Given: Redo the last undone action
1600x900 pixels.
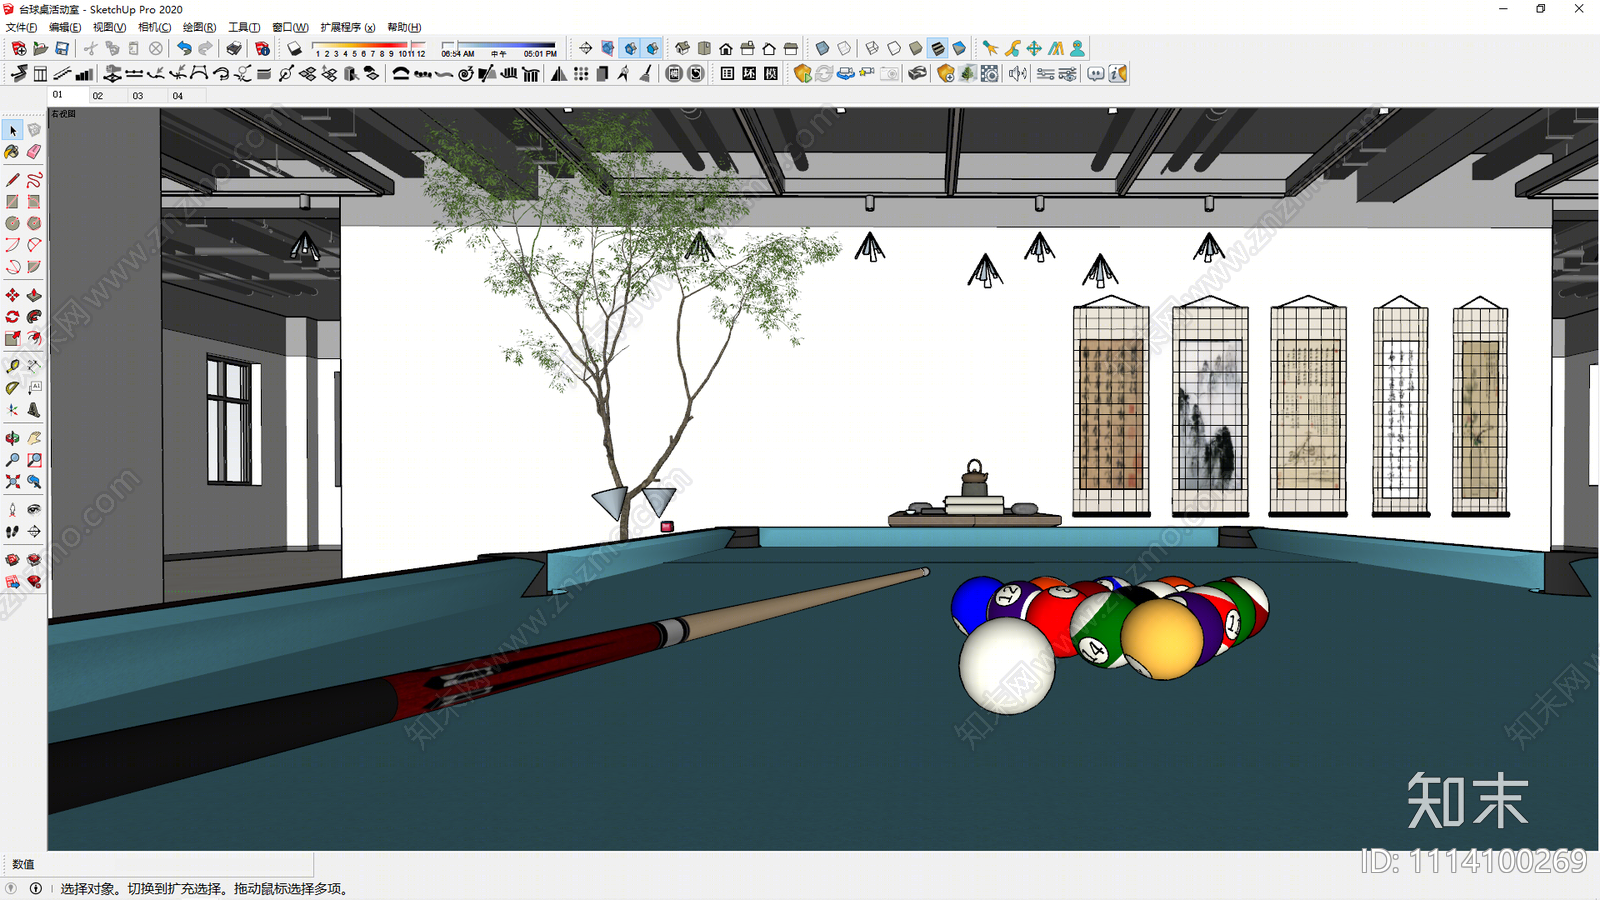Looking at the screenshot, I should [x=206, y=48].
